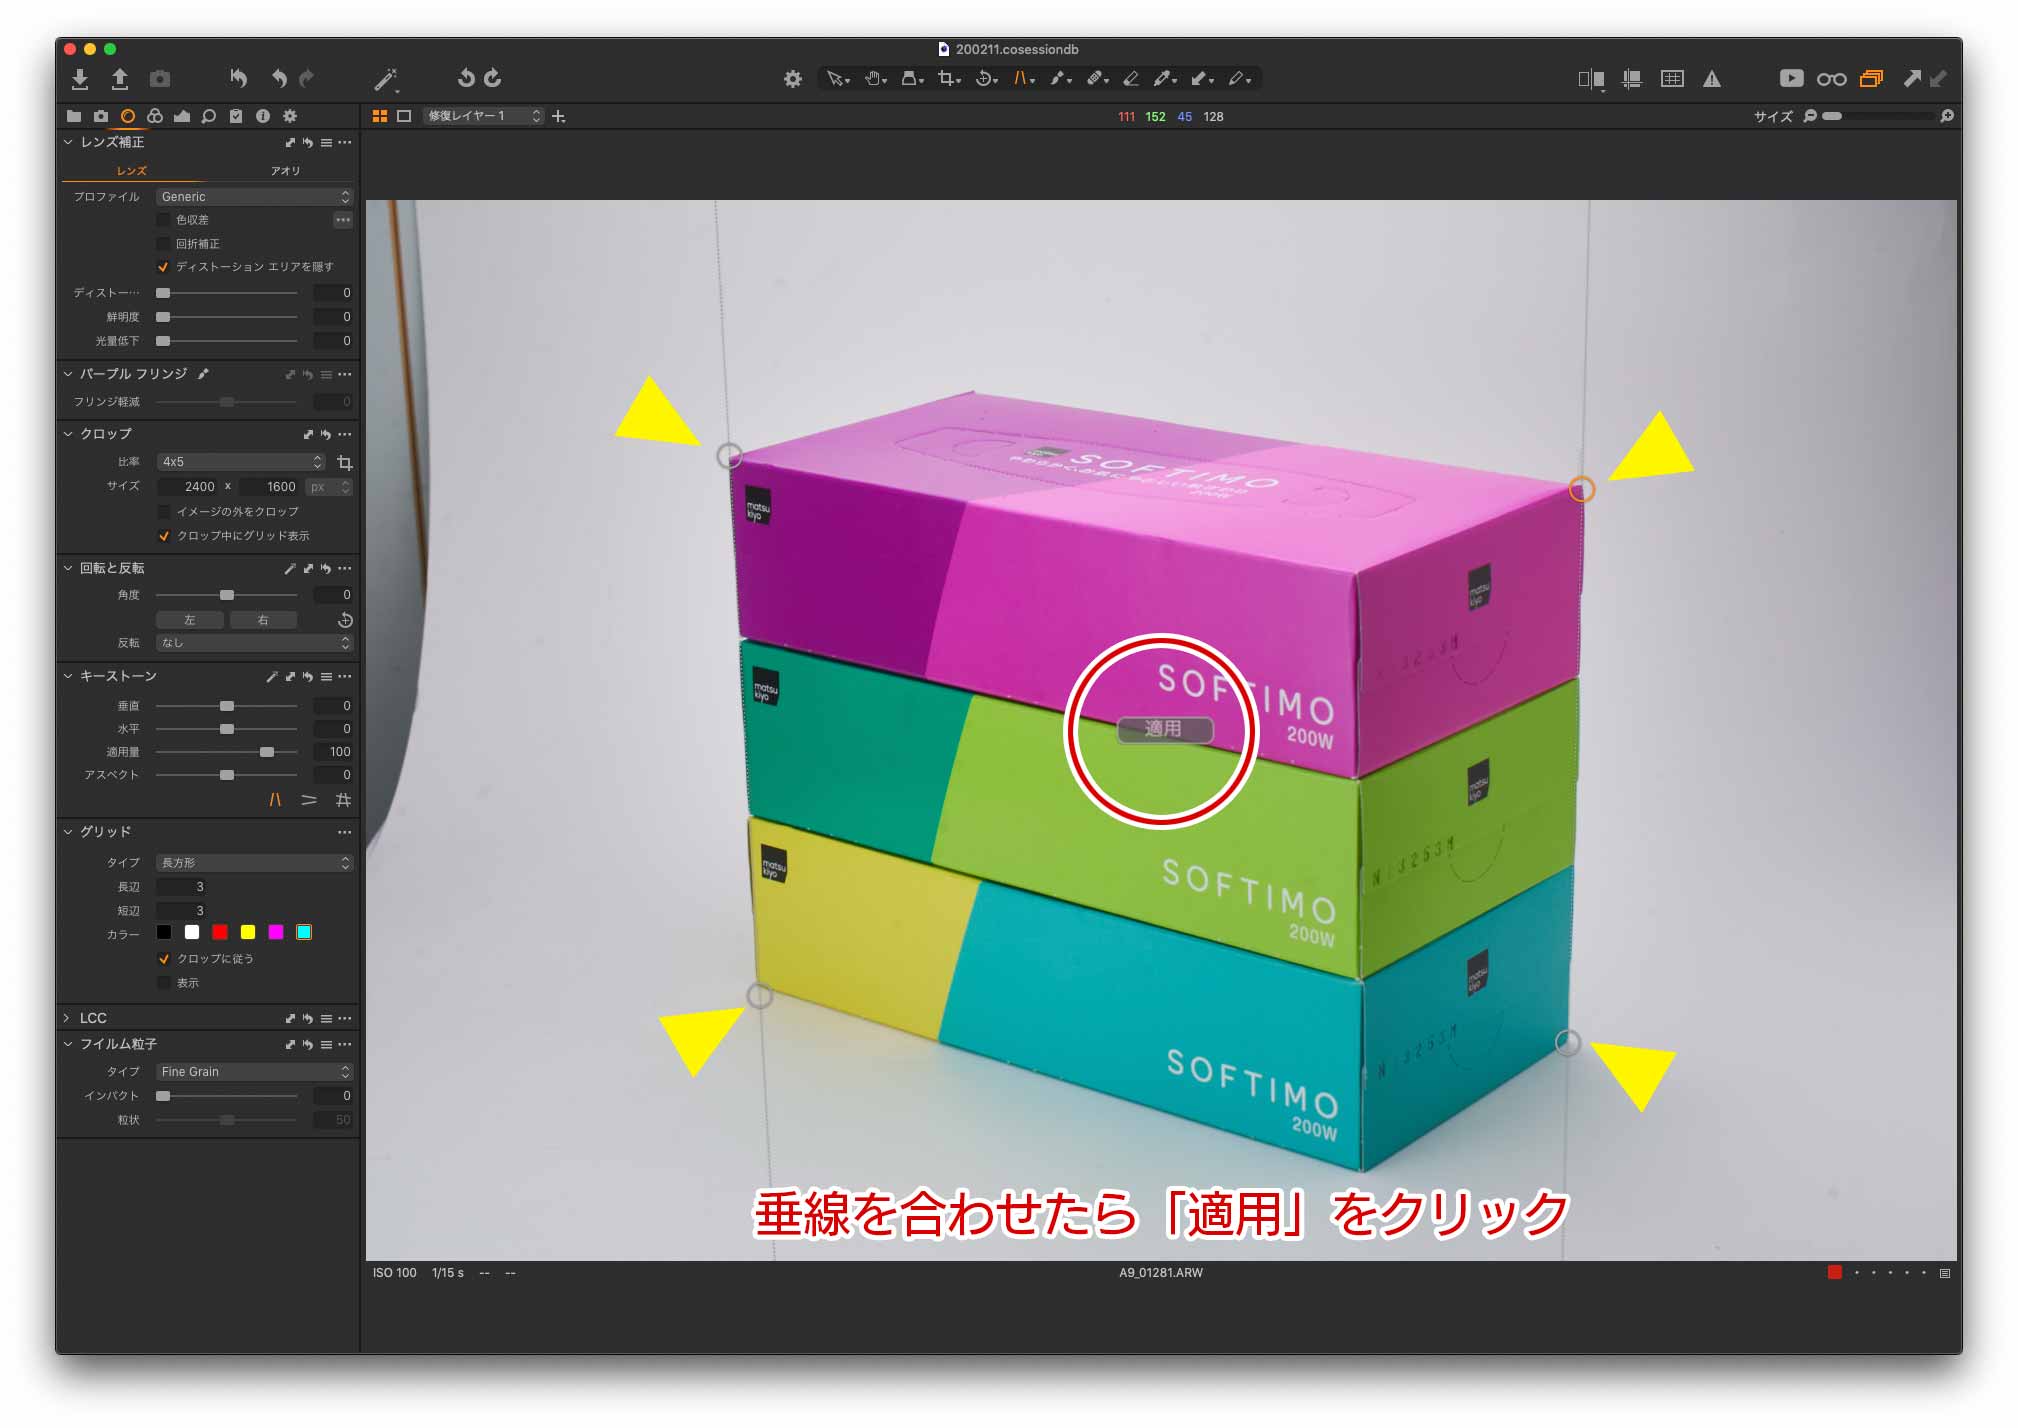The image size is (2018, 1428).
Task: Click the Redo arrow icon
Action: 306,78
